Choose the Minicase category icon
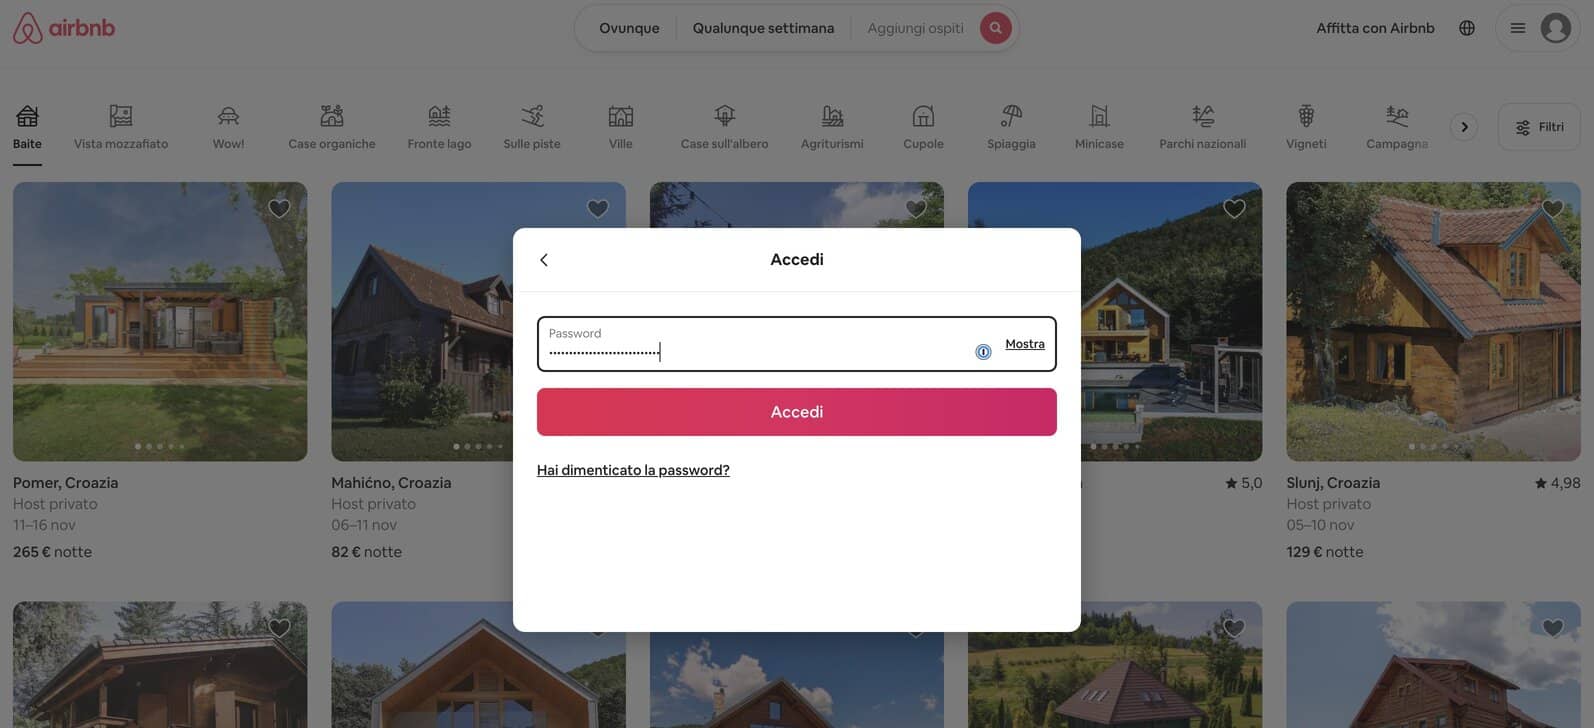This screenshot has width=1594, height=728. [1099, 116]
